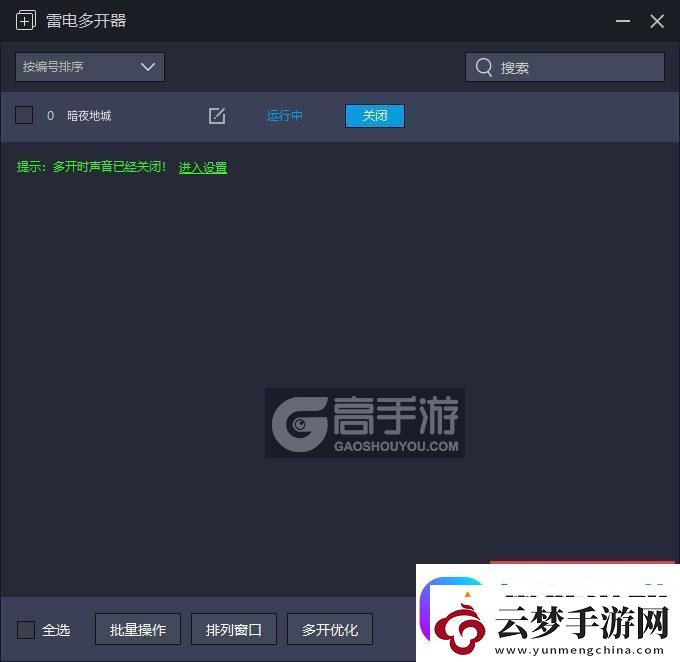The image size is (680, 662).
Task: Close the 雷电多开器 window
Action: (x=657, y=21)
